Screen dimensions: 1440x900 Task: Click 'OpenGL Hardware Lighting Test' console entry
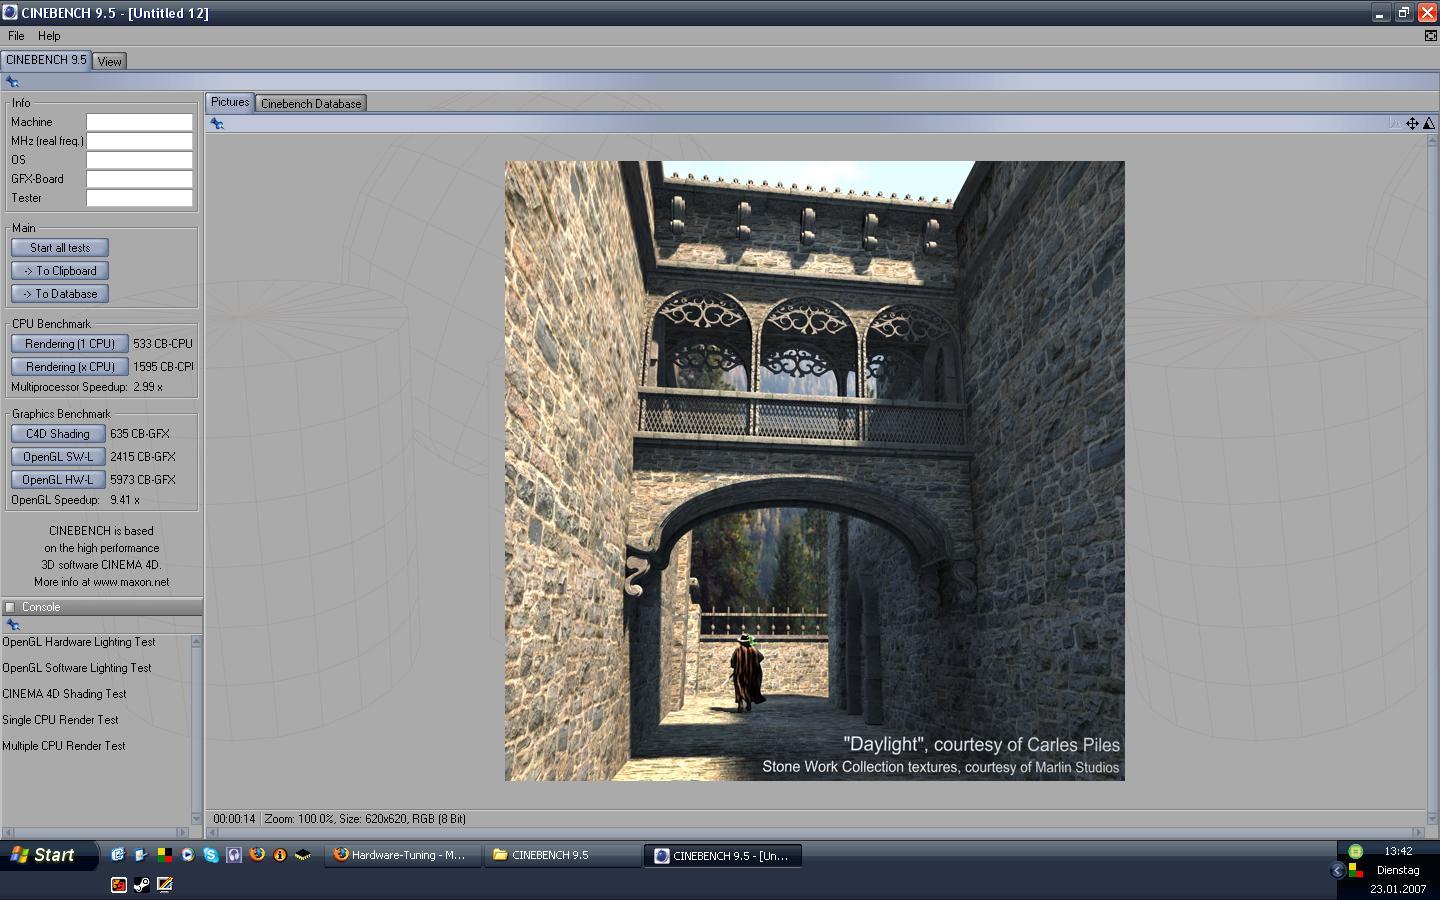click(79, 642)
